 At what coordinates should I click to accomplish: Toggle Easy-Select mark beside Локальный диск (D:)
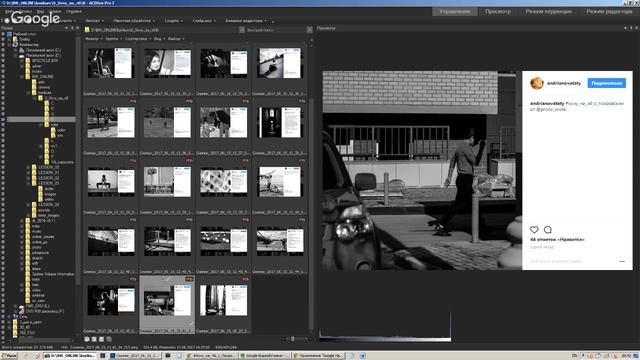[x=3, y=55]
